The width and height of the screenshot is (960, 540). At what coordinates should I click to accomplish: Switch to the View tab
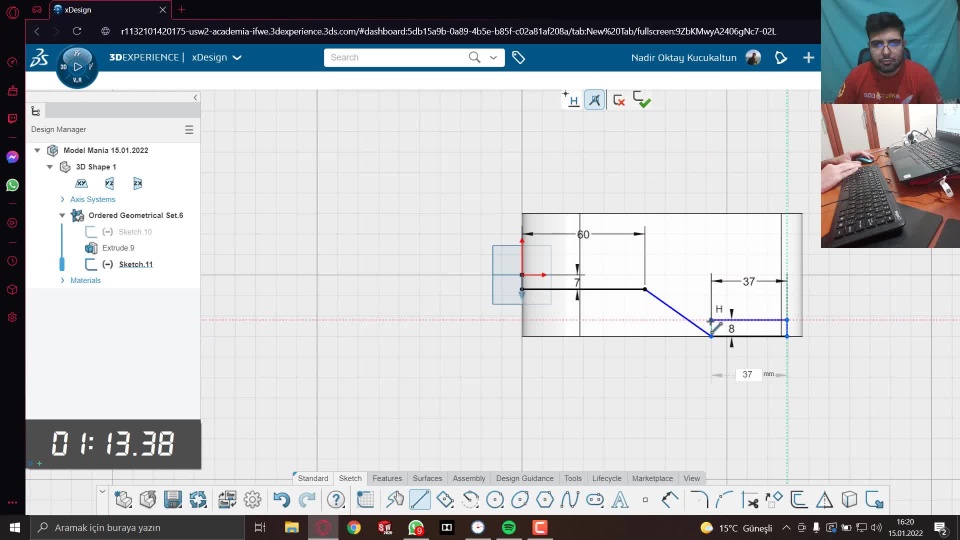692,478
